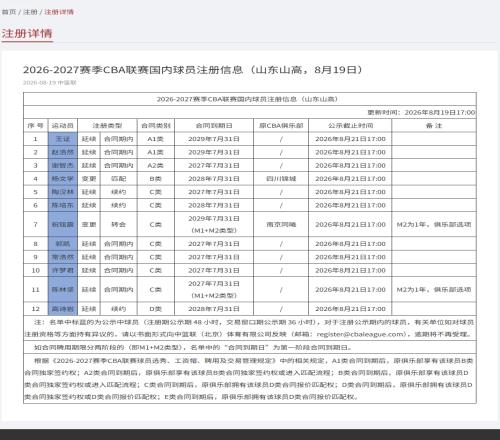The height and width of the screenshot is (440, 500).
Task: Click the 合同到期日 column header
Action: point(214,126)
